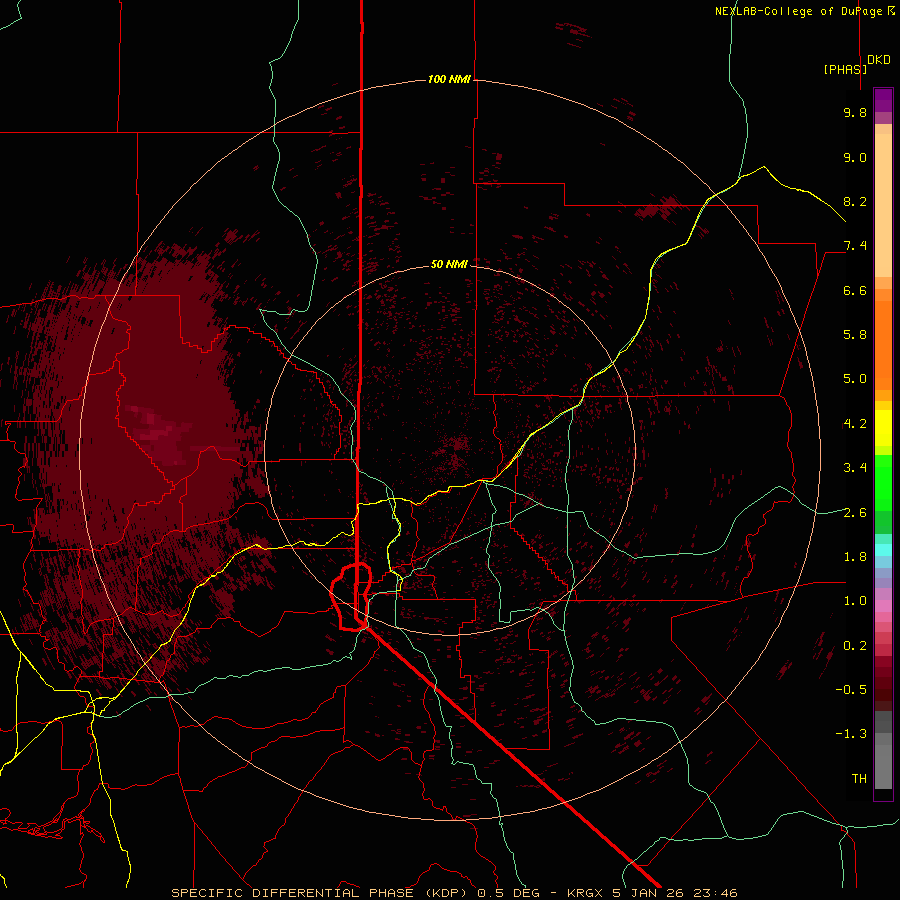
Task: Click the 6.6 legend value
Action: [855, 290]
